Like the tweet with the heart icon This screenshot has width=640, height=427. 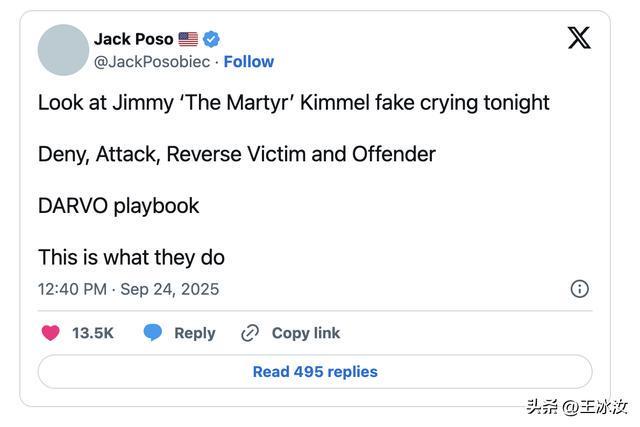(50, 333)
